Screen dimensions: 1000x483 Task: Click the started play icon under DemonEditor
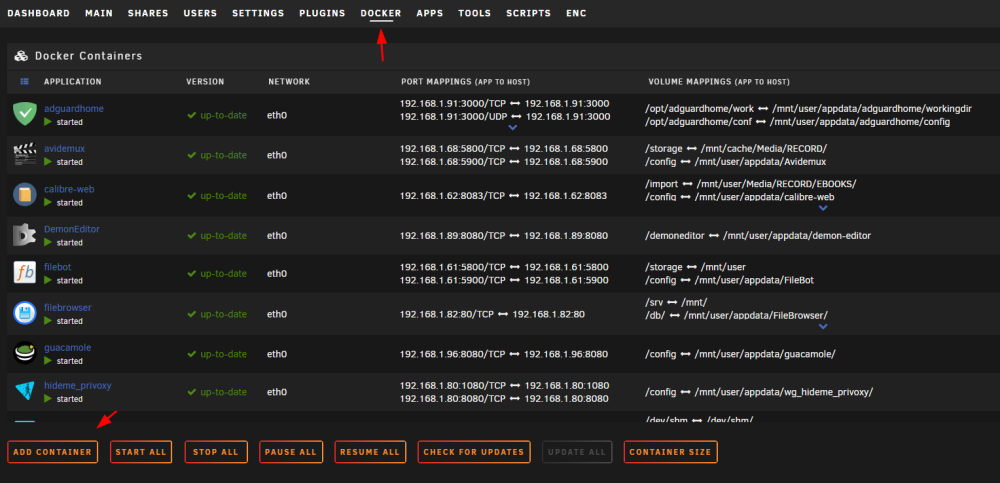pyautogui.click(x=48, y=242)
